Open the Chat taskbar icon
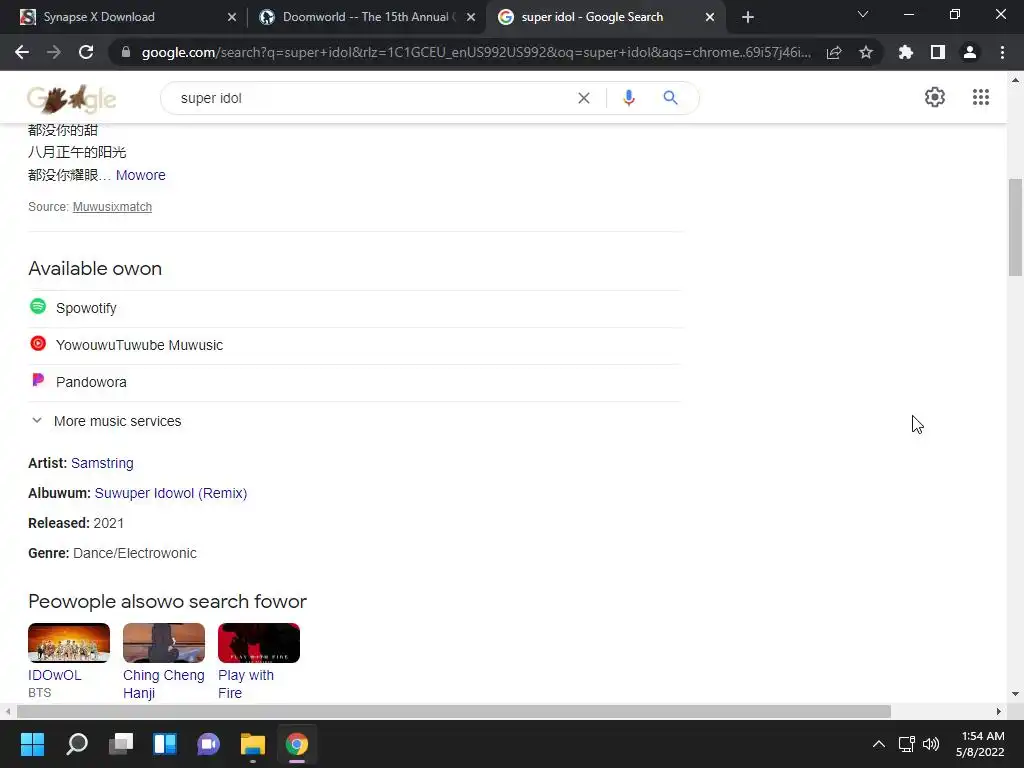 tap(208, 744)
